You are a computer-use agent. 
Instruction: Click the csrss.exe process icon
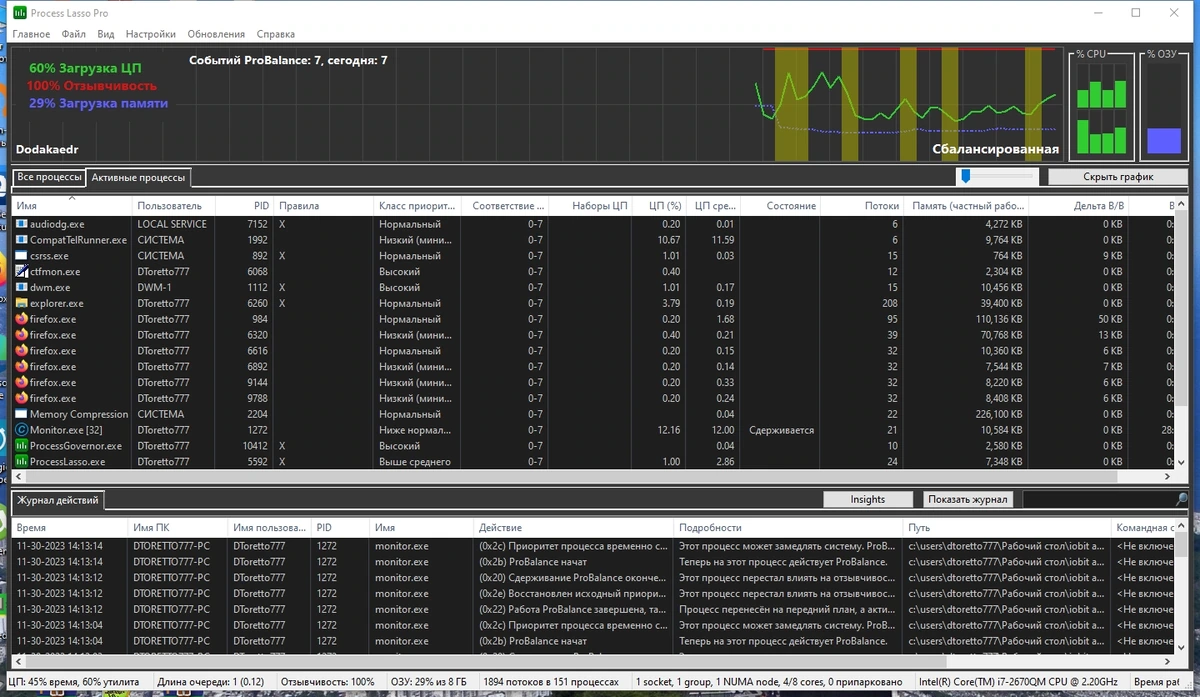coord(21,256)
